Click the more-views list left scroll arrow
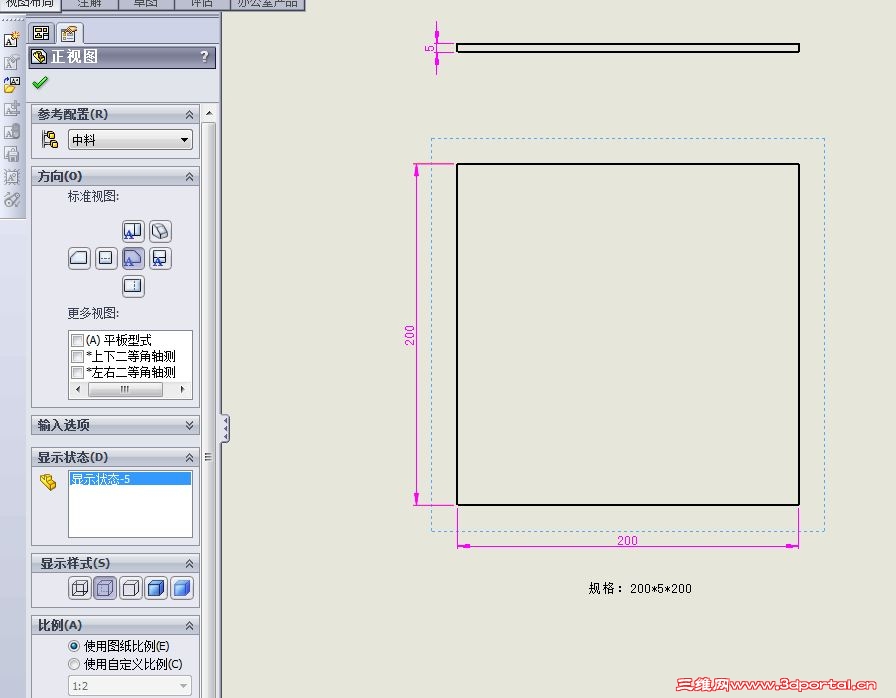Image resolution: width=896 pixels, height=698 pixels. 78,390
